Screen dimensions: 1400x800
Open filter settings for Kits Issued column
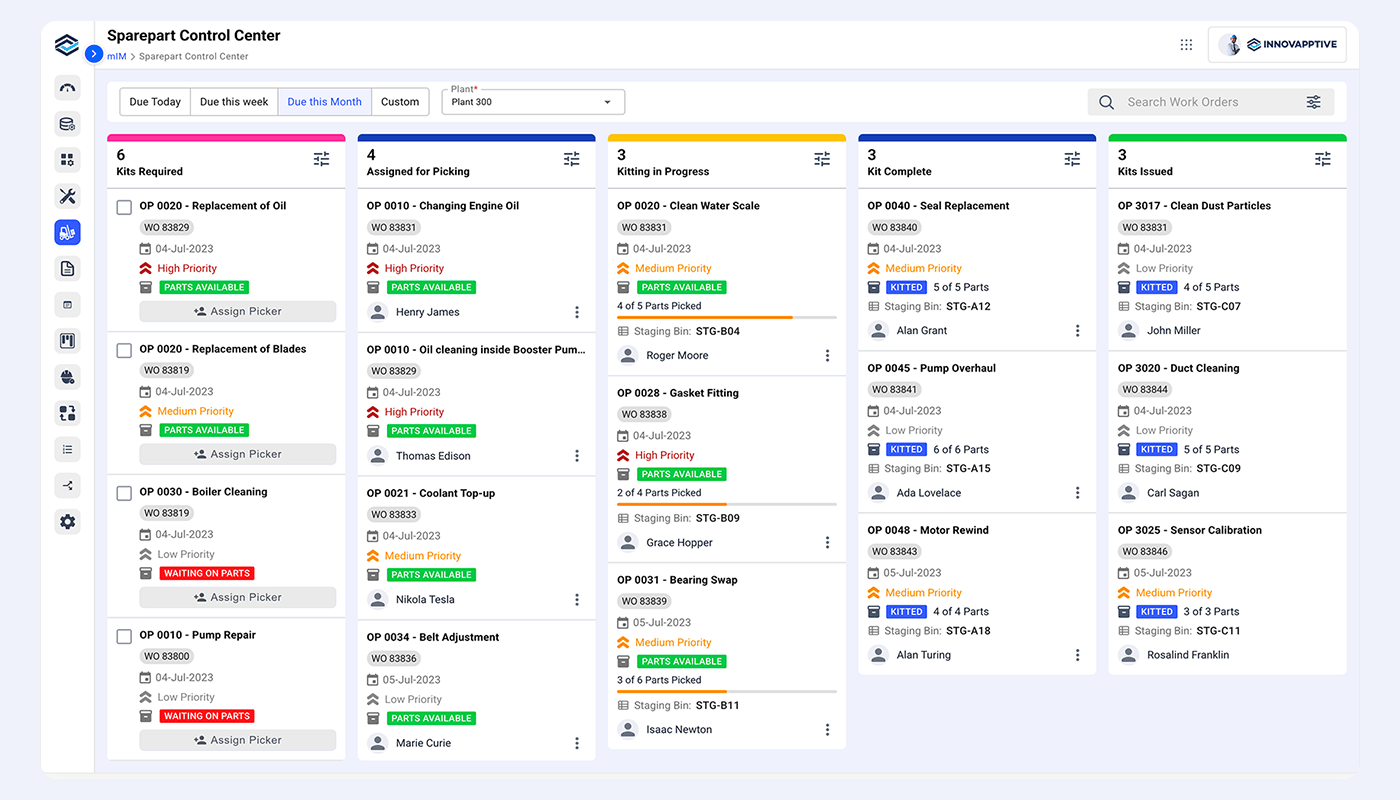pyautogui.click(x=1322, y=159)
